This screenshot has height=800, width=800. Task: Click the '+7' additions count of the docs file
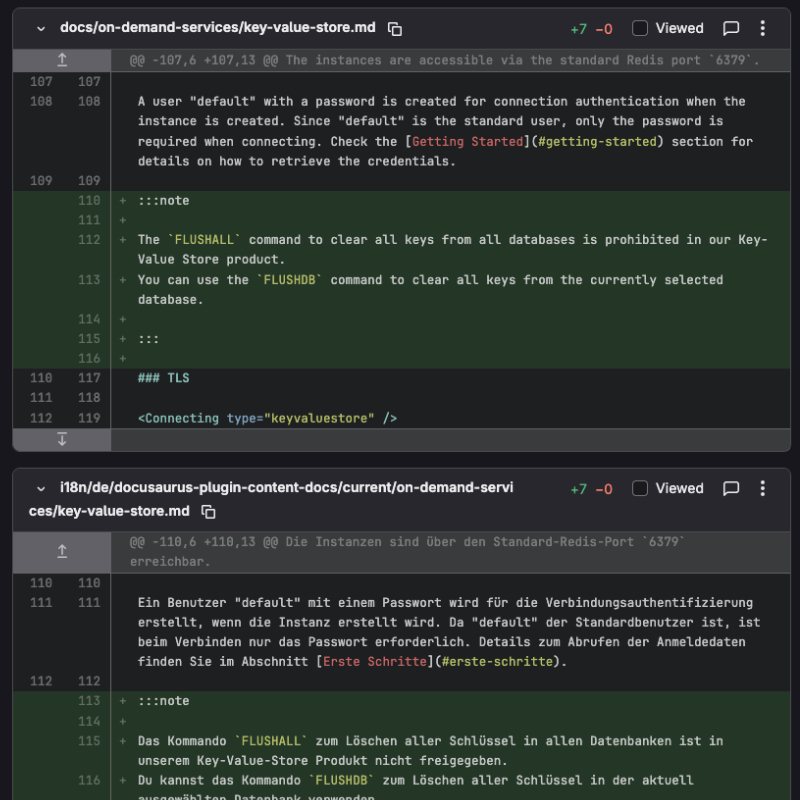pos(579,29)
